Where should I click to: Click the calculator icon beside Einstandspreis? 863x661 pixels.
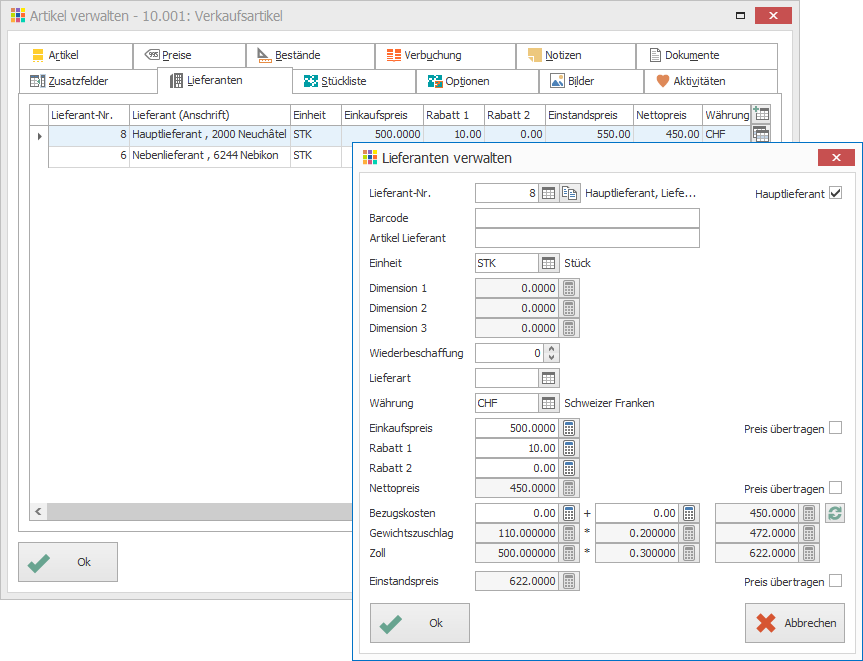(569, 581)
